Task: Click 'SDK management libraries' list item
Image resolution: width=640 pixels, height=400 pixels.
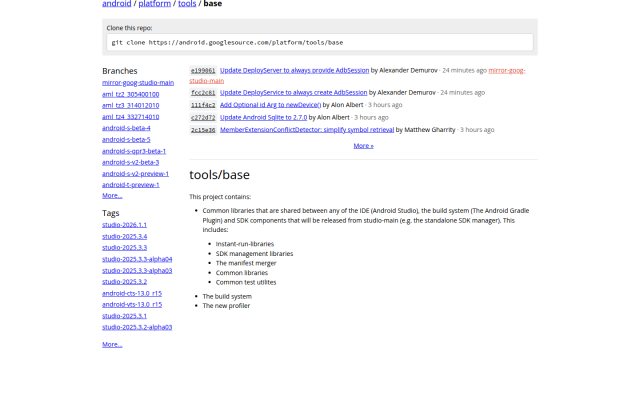Action: pos(254,254)
